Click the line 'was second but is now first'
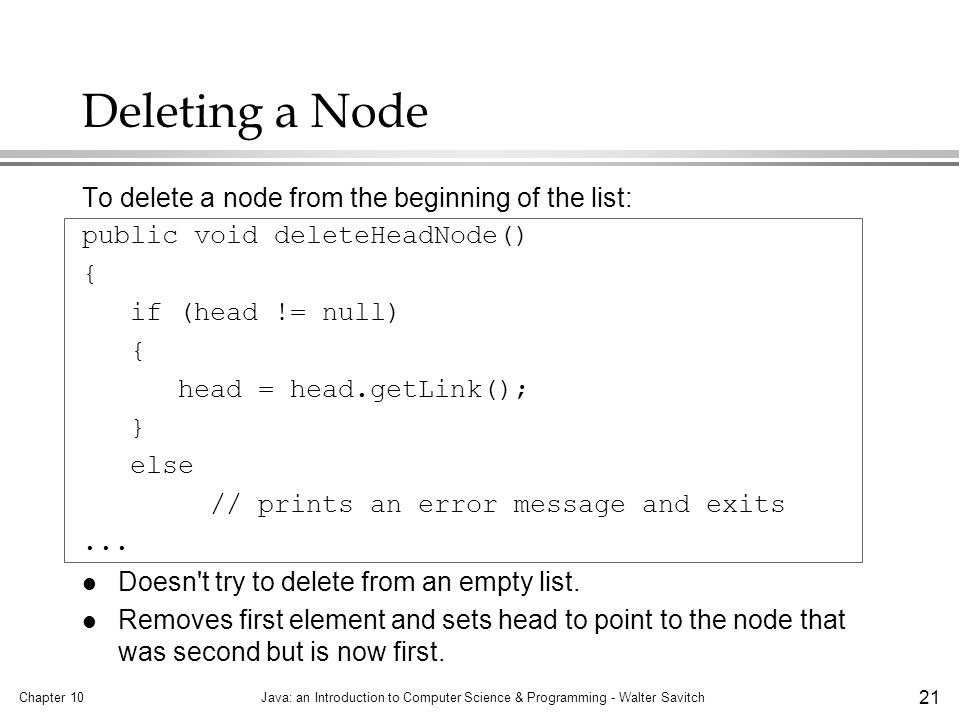Viewport: 960px width, 720px height. [281, 652]
